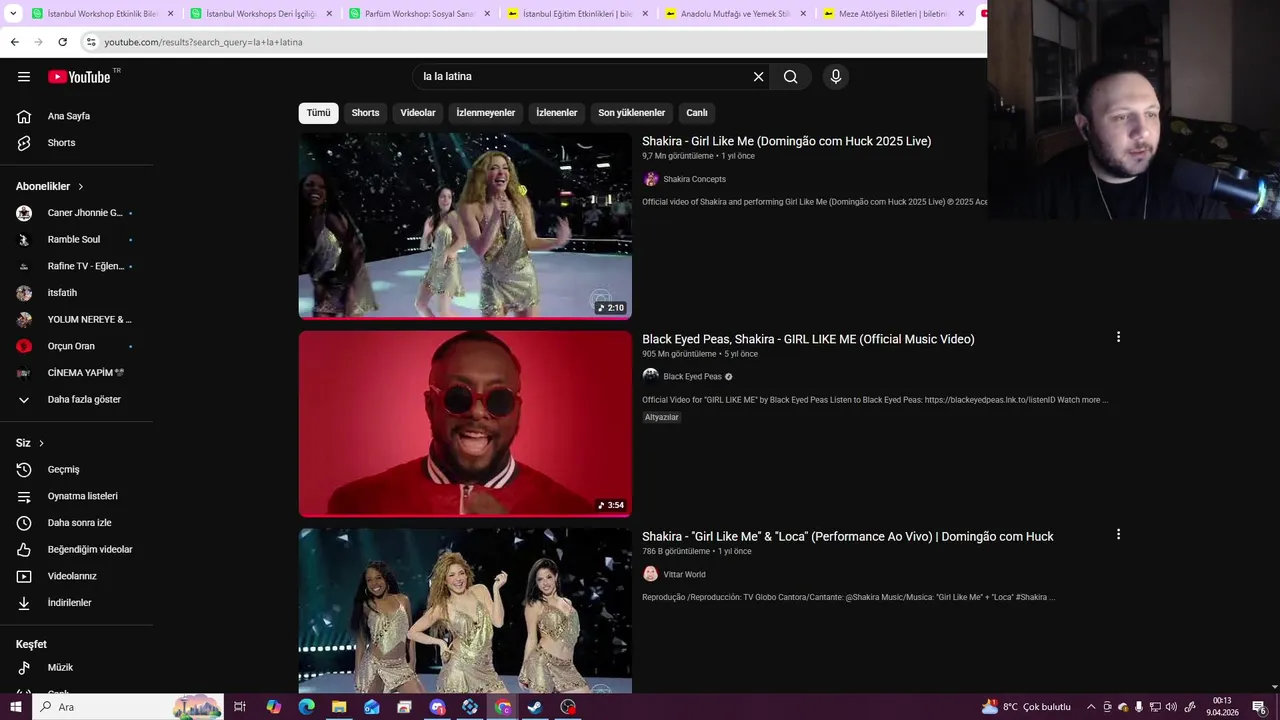Select the Videolar filter chip
Image resolution: width=1280 pixels, height=720 pixels.
pos(418,113)
